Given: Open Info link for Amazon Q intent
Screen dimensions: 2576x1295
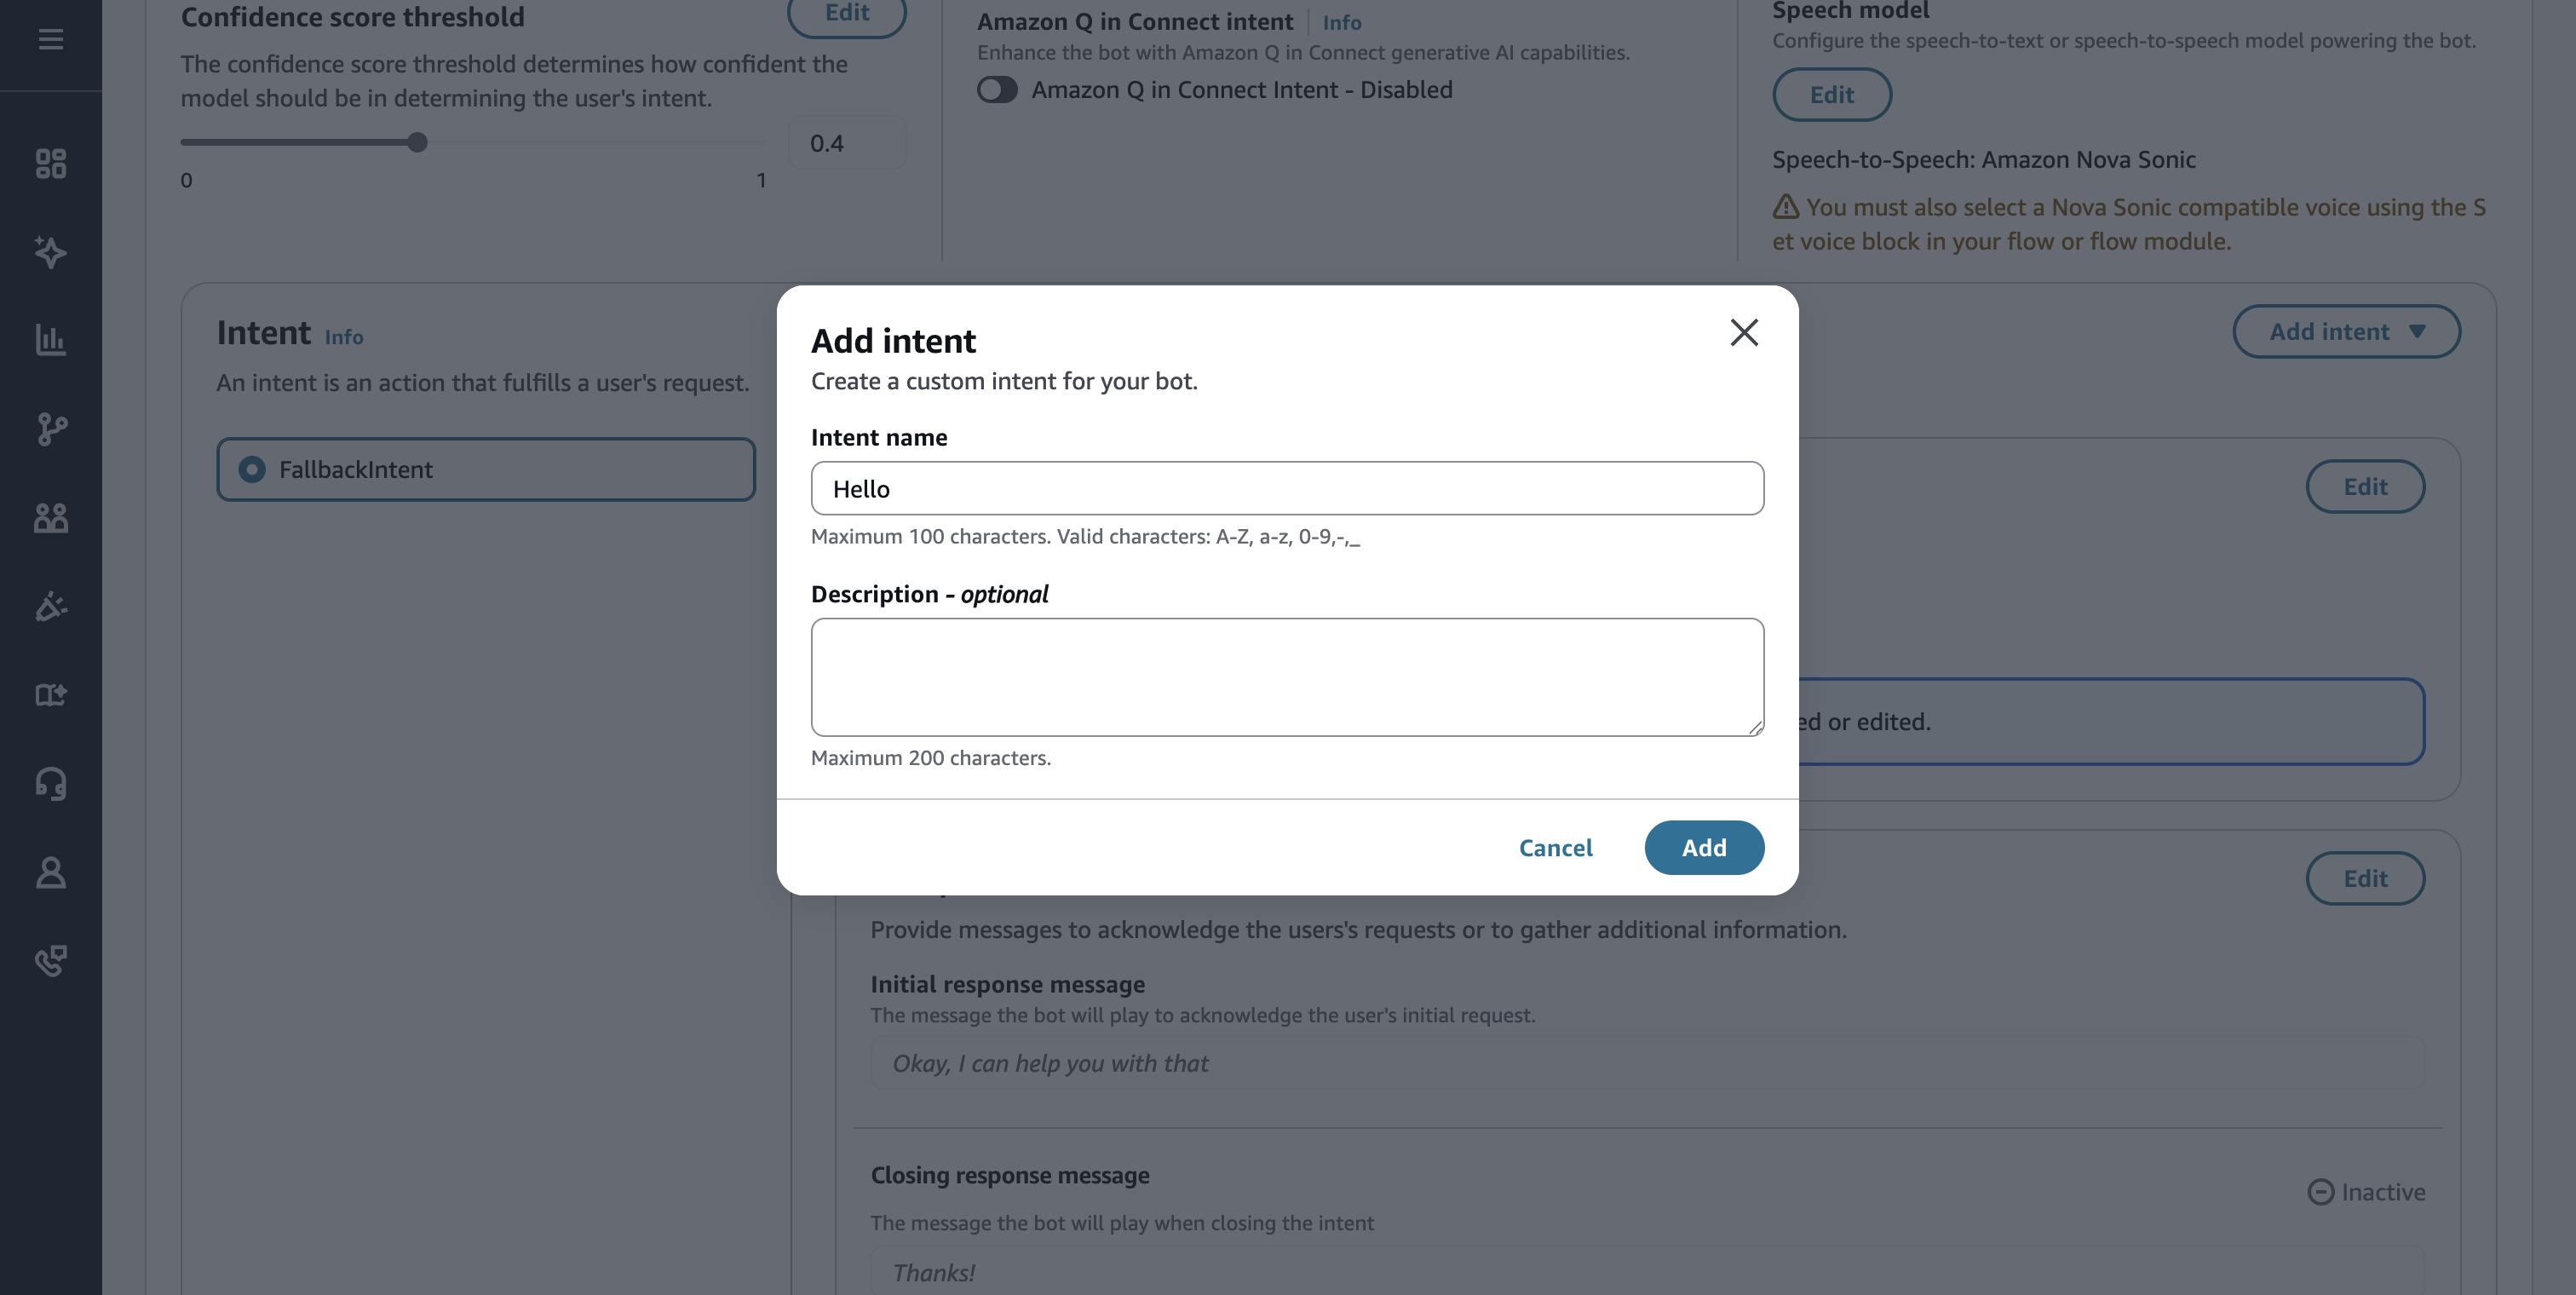Looking at the screenshot, I should (x=1341, y=22).
